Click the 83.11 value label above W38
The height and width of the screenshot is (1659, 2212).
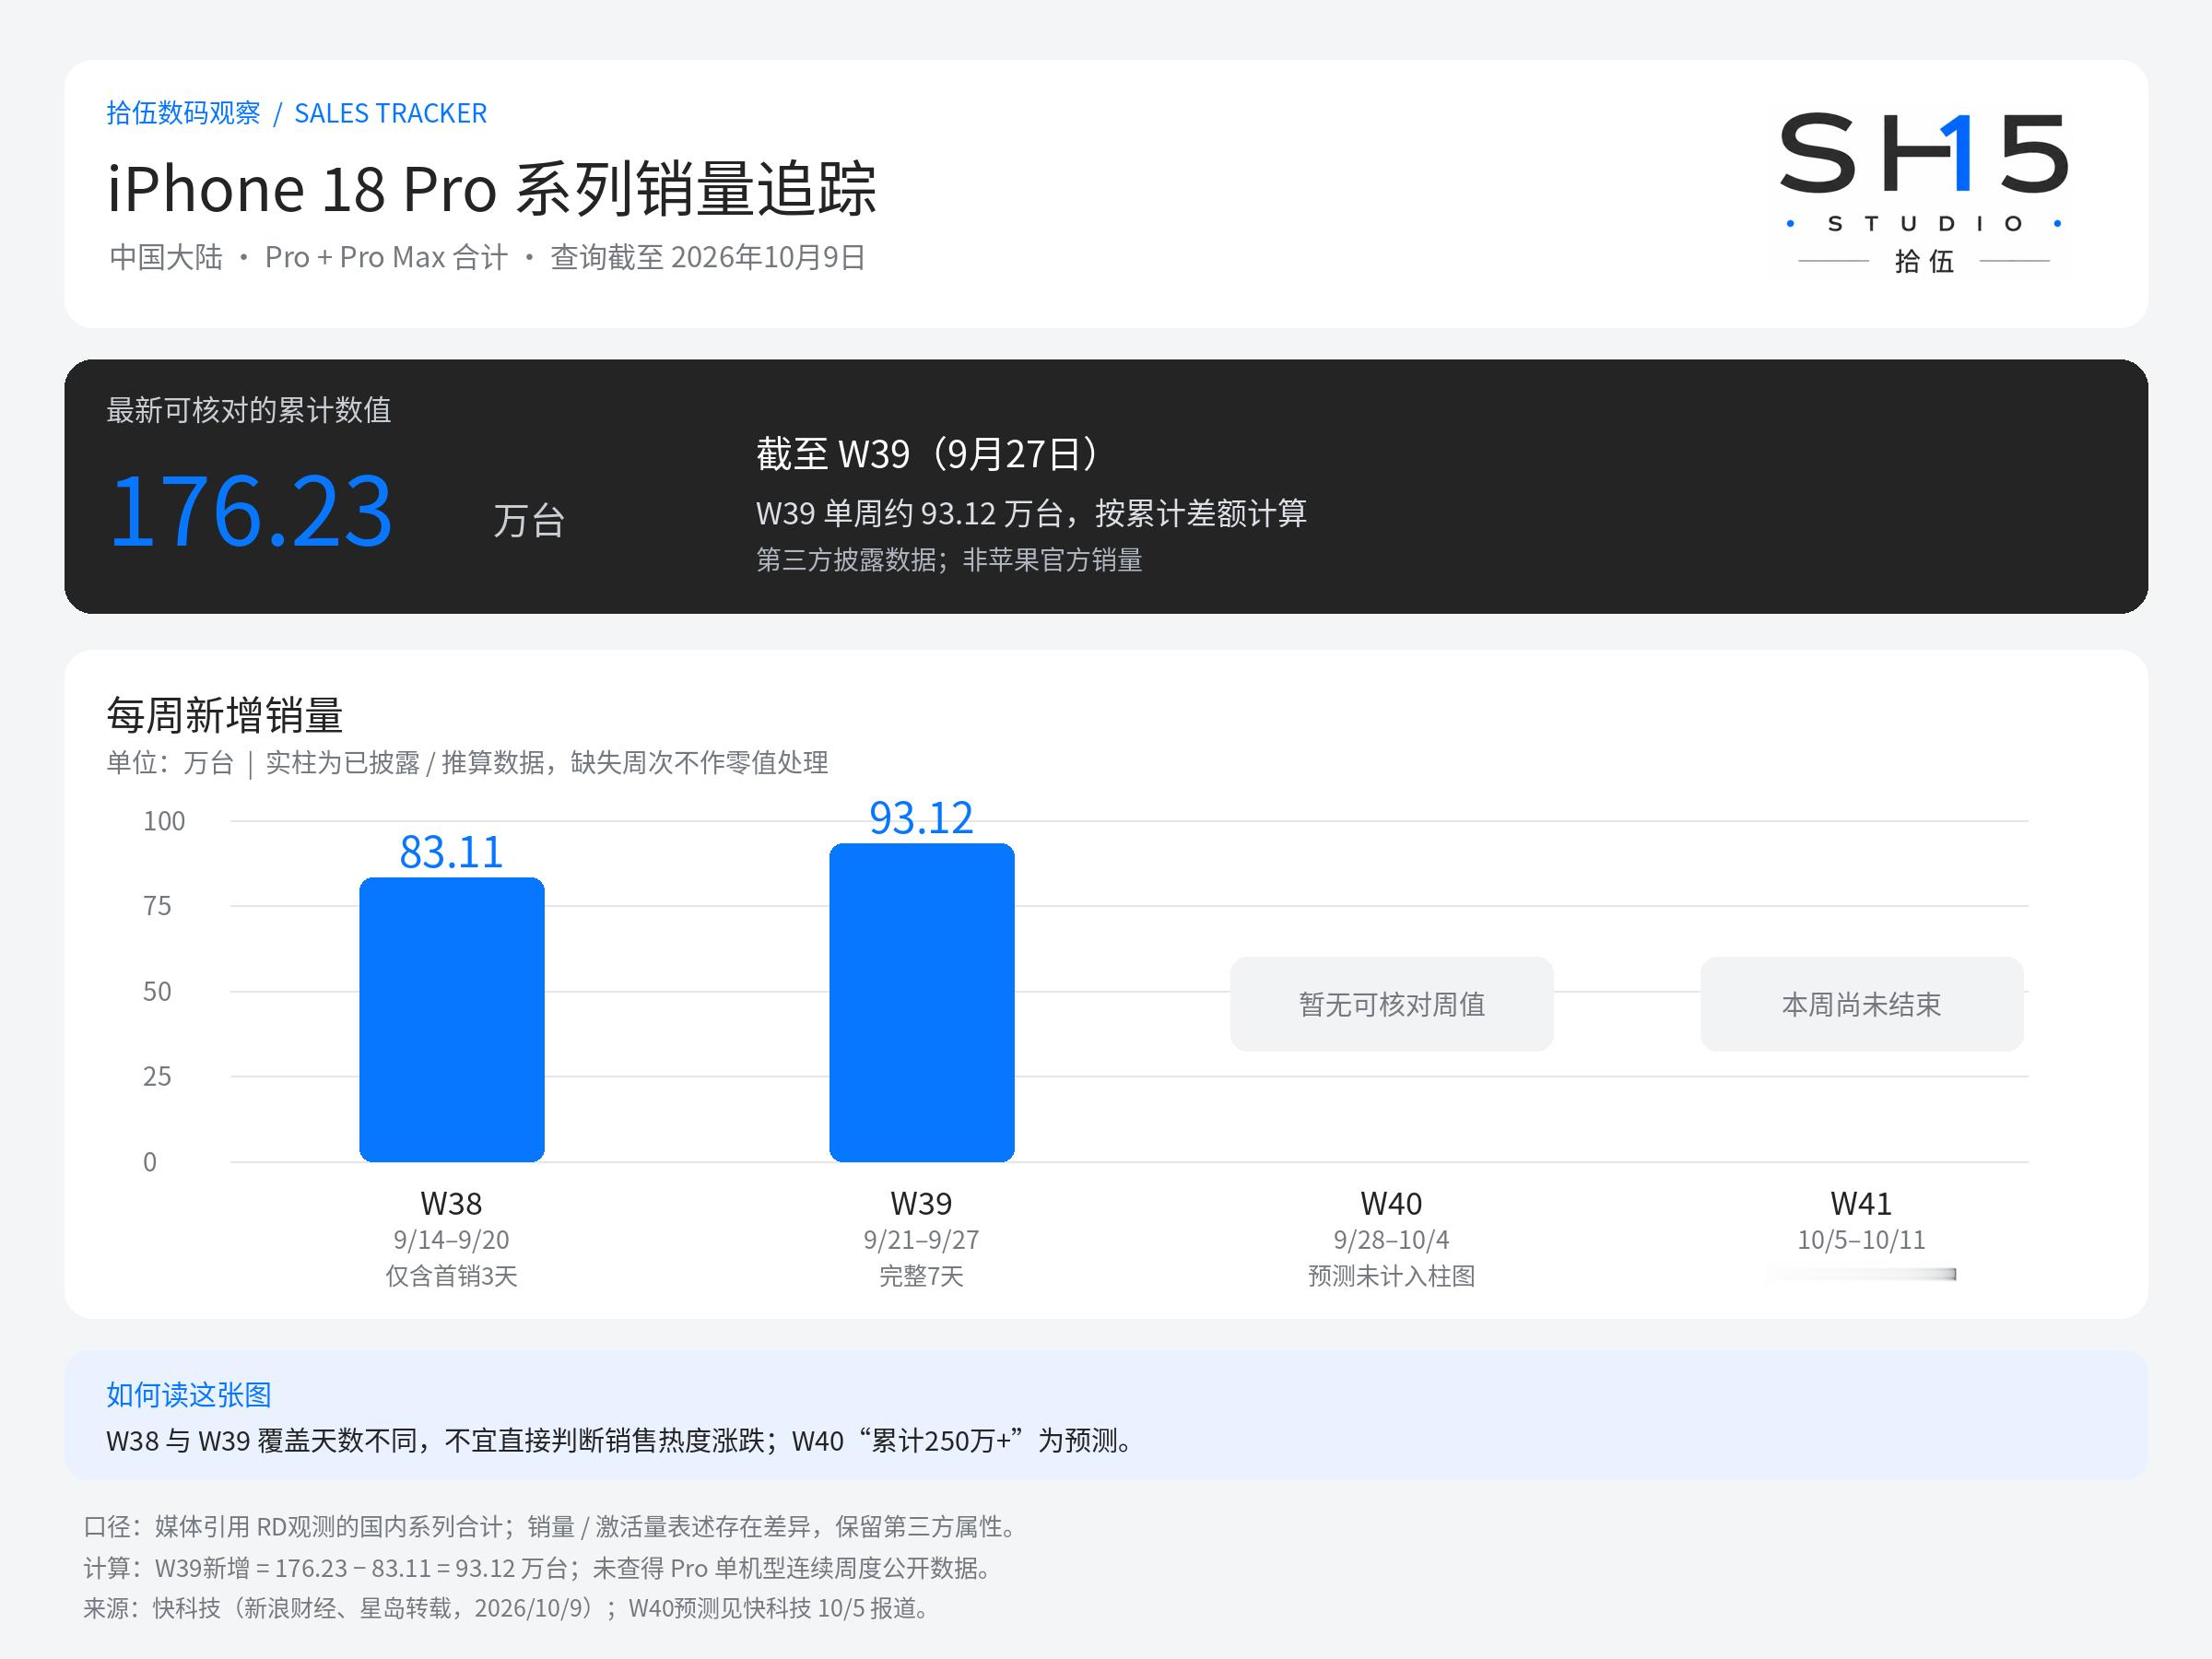(451, 852)
